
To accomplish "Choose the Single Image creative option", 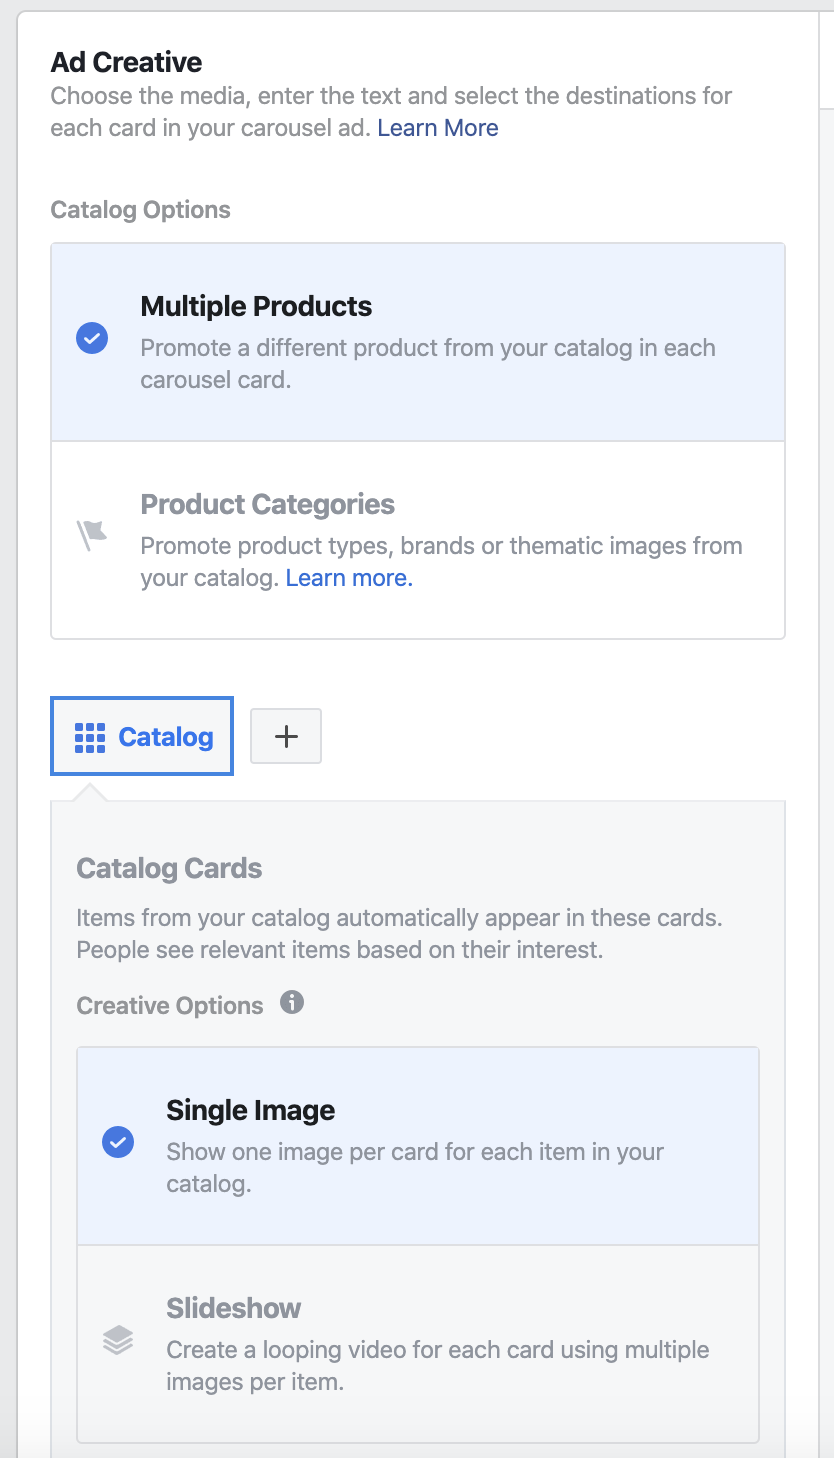I will click(x=418, y=1146).
